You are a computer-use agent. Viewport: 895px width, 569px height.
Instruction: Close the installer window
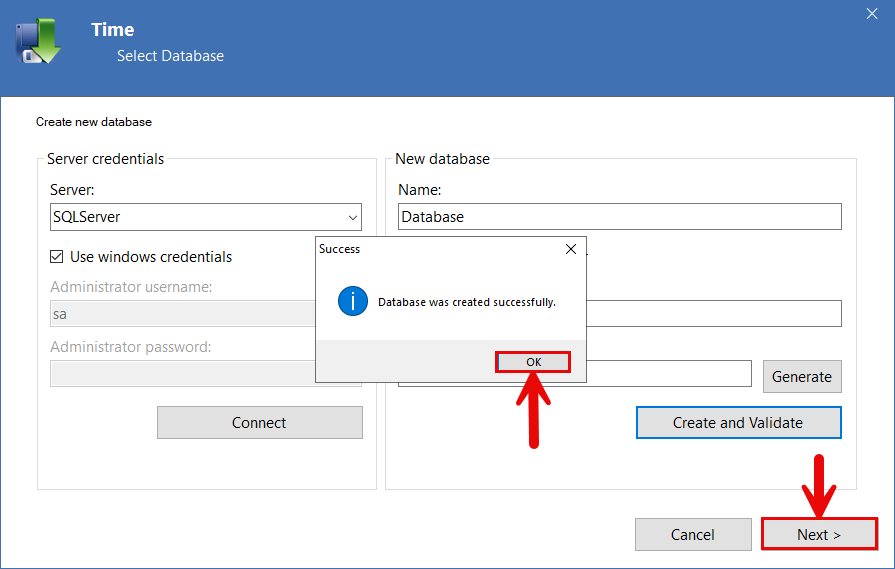coord(872,13)
